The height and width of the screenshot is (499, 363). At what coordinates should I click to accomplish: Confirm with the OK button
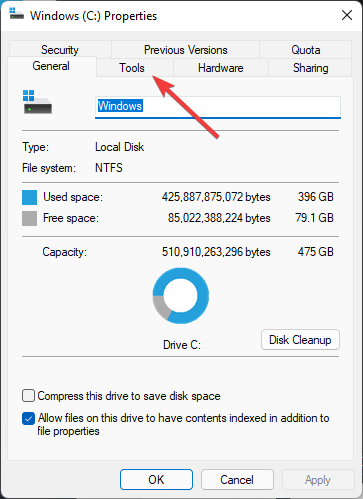[x=156, y=480]
